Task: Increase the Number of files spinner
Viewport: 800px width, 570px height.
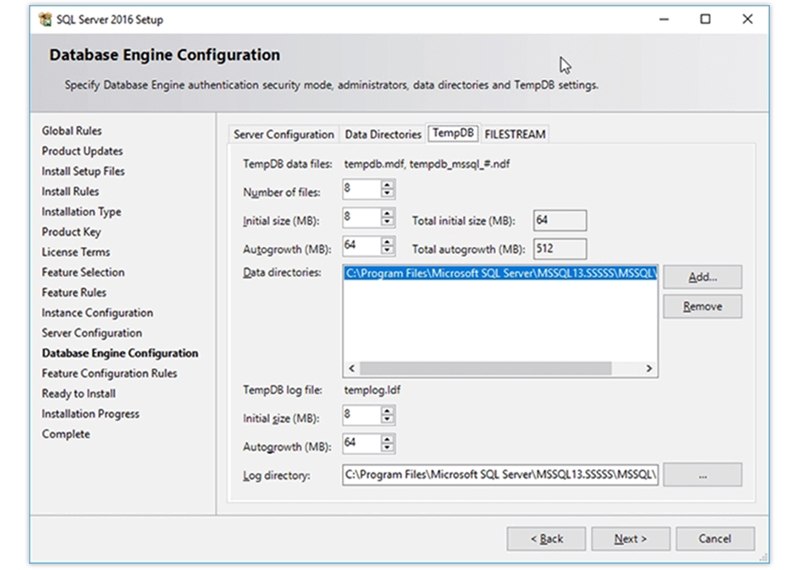Action: 388,185
